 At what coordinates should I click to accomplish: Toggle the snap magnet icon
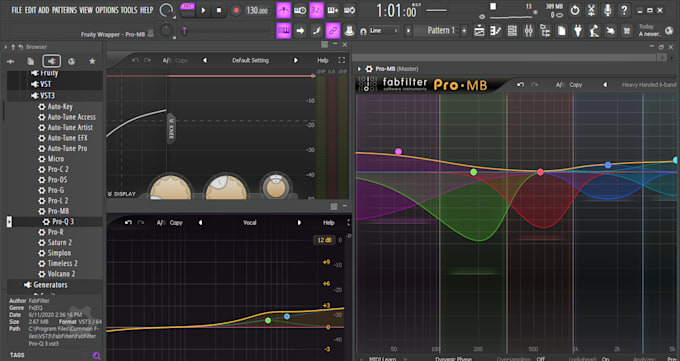click(363, 31)
